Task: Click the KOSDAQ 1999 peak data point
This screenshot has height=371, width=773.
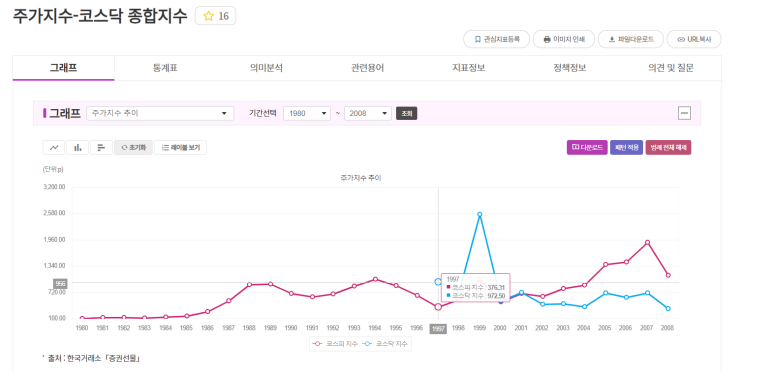Action: pos(479,214)
